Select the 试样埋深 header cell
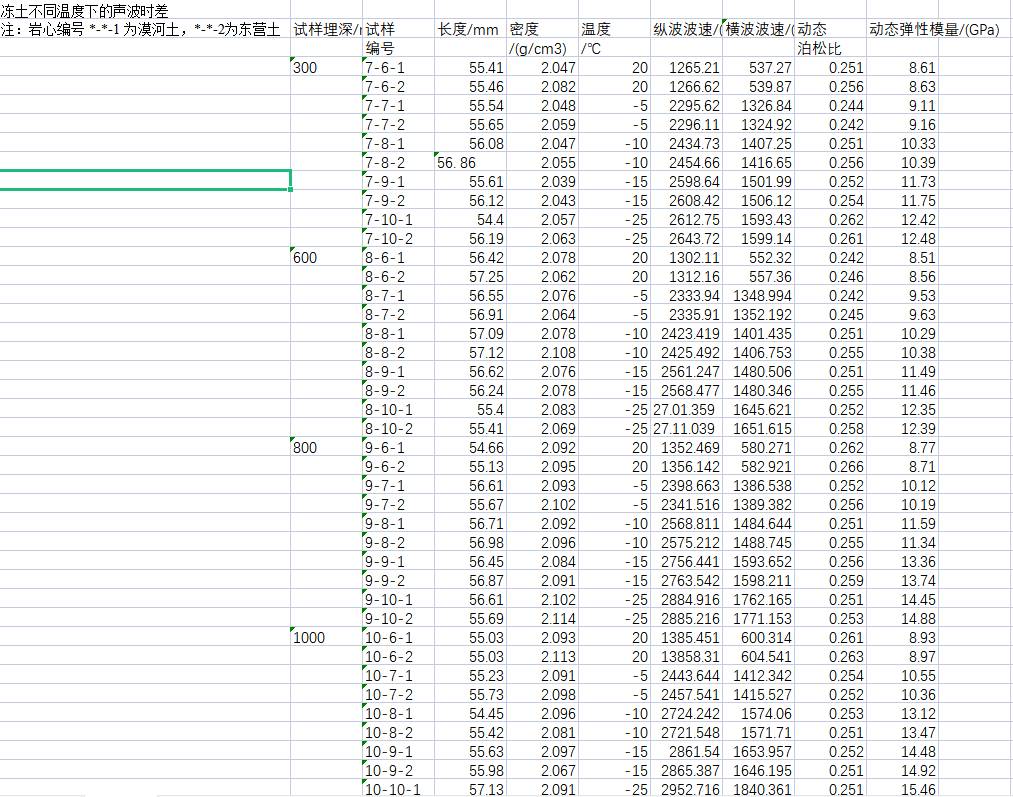 (325, 30)
